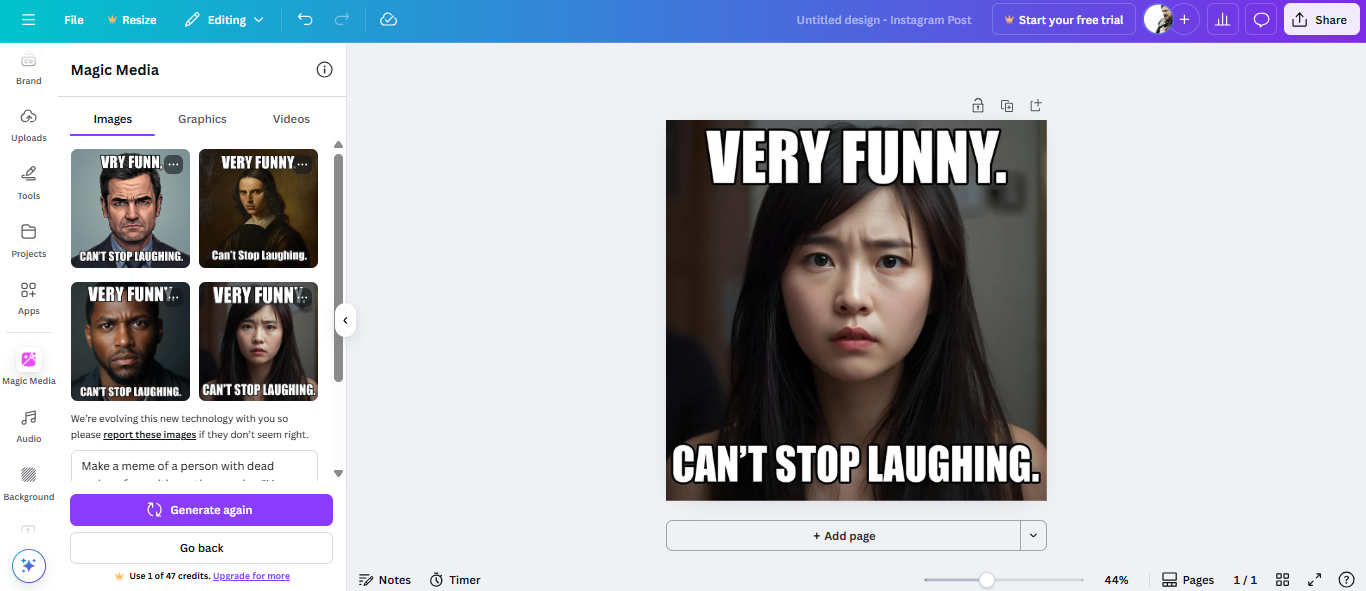Viewport: 1366px width, 591px height.
Task: Select the generated meme thumbnail of the man
Action: [x=130, y=208]
